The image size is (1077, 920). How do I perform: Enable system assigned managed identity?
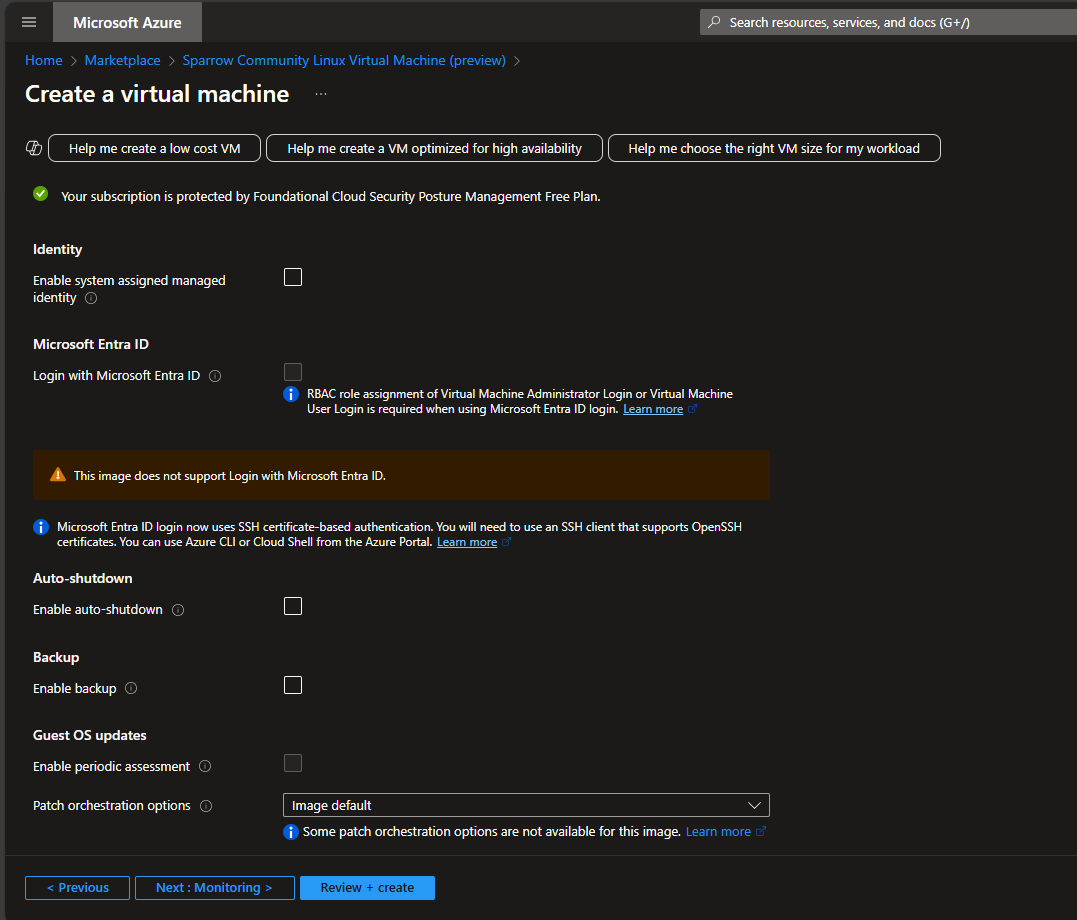(292, 277)
